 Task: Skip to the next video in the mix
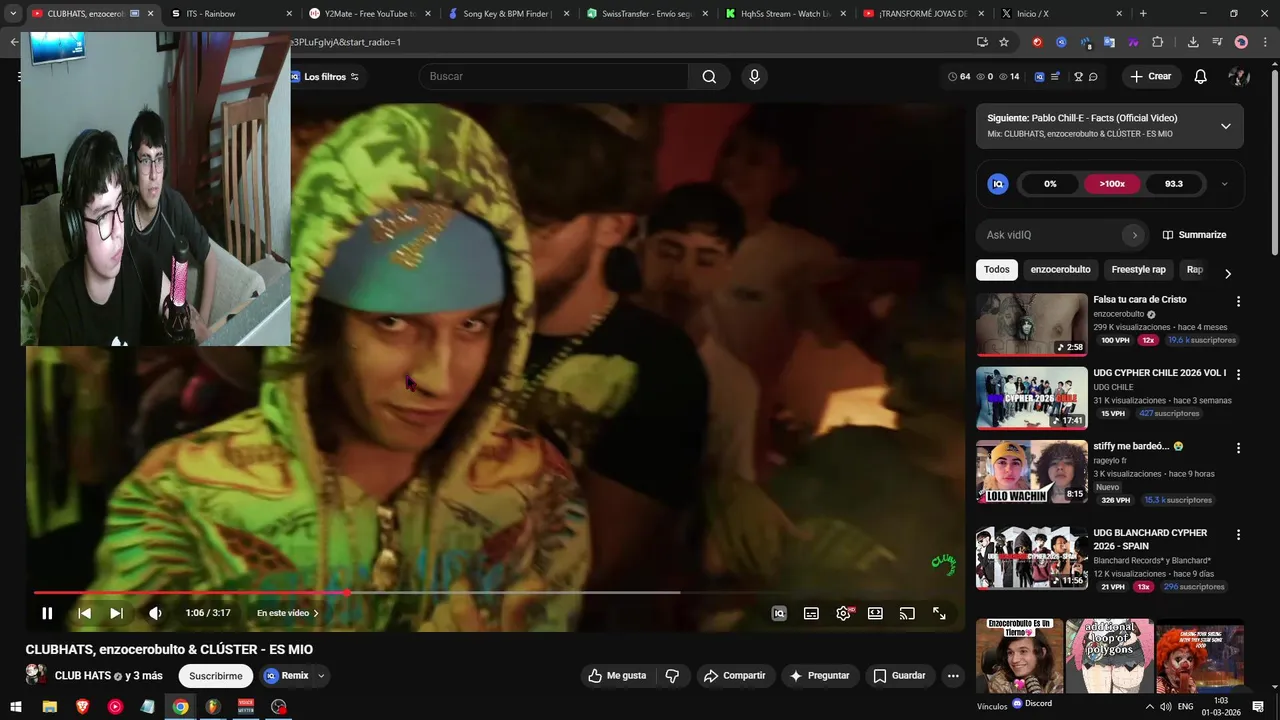pos(117,613)
